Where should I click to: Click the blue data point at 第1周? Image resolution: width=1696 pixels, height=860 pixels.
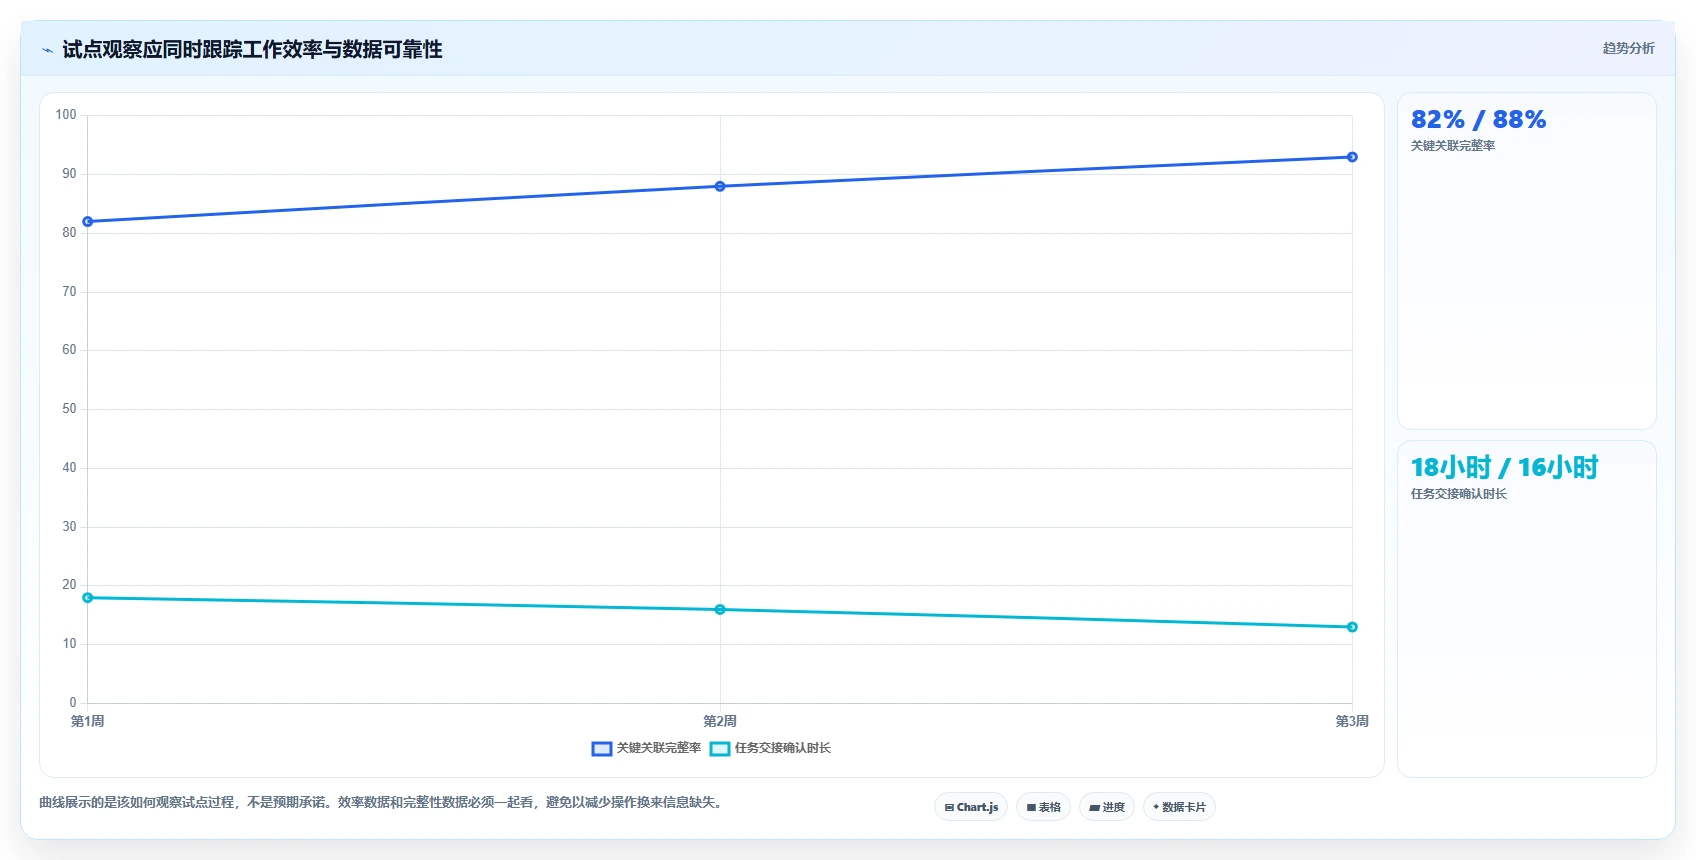[x=88, y=221]
